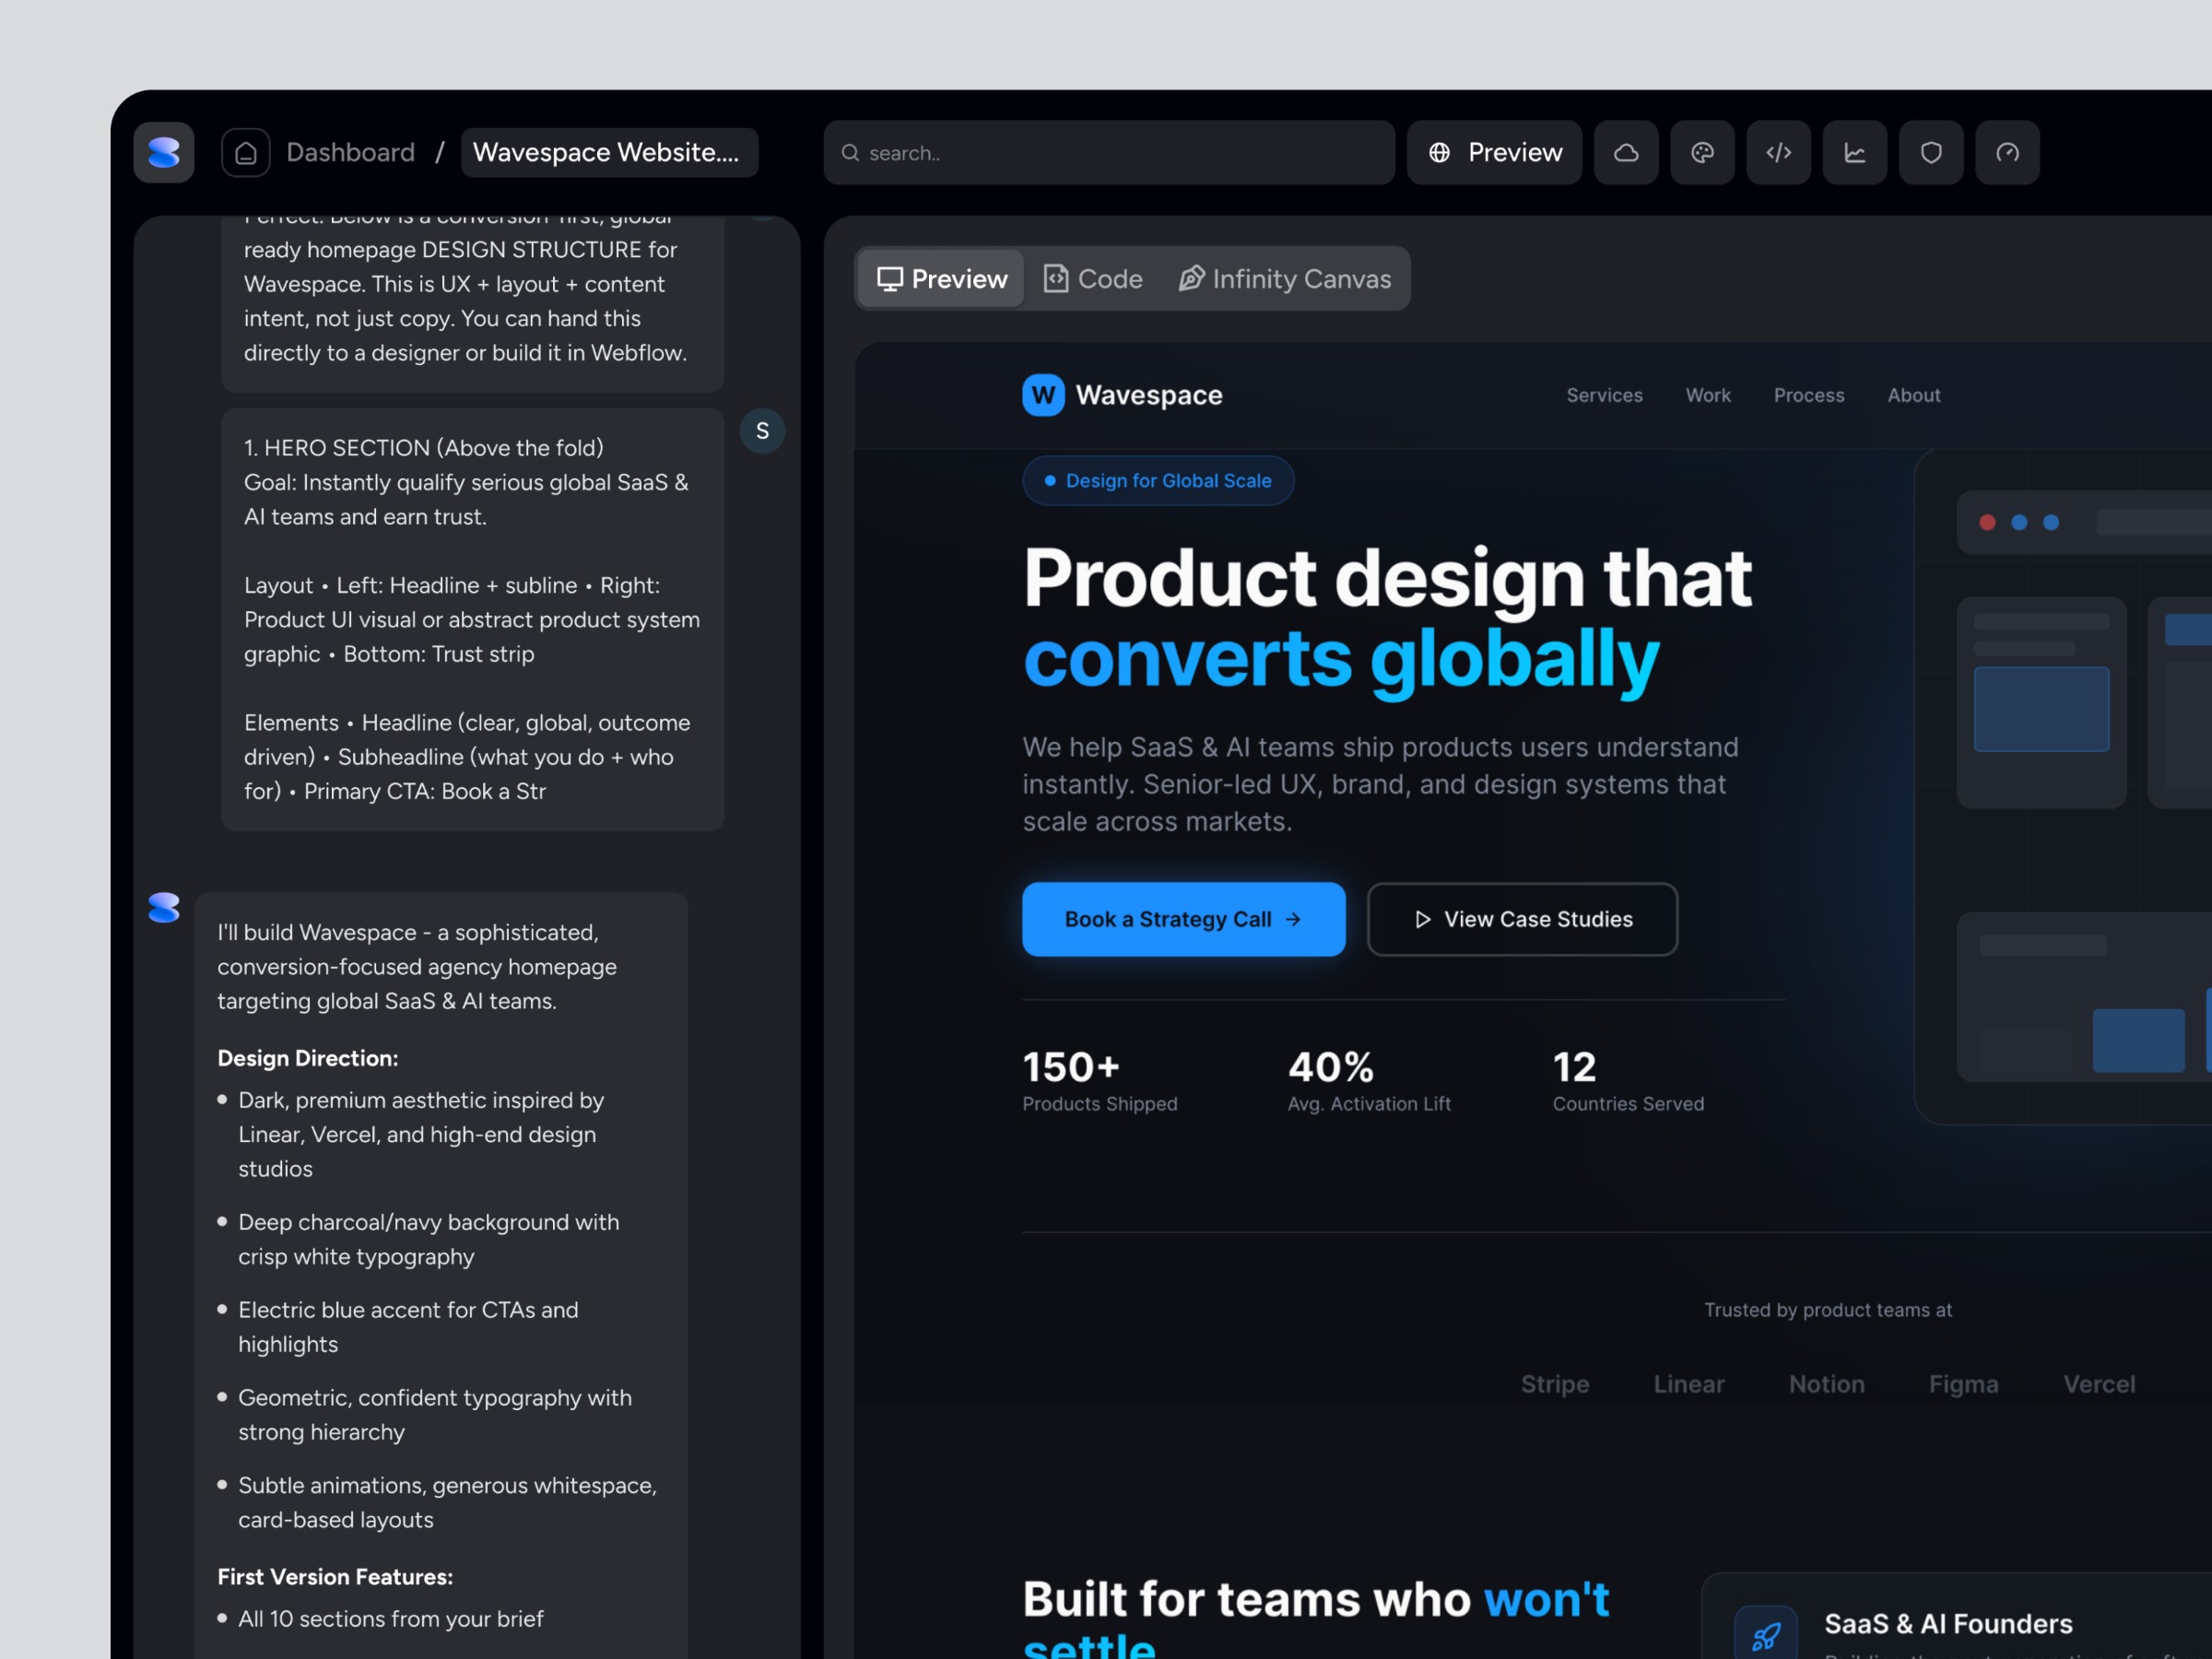2212x1659 pixels.
Task: Select the Dashboard breadcrumb link
Action: coord(350,152)
